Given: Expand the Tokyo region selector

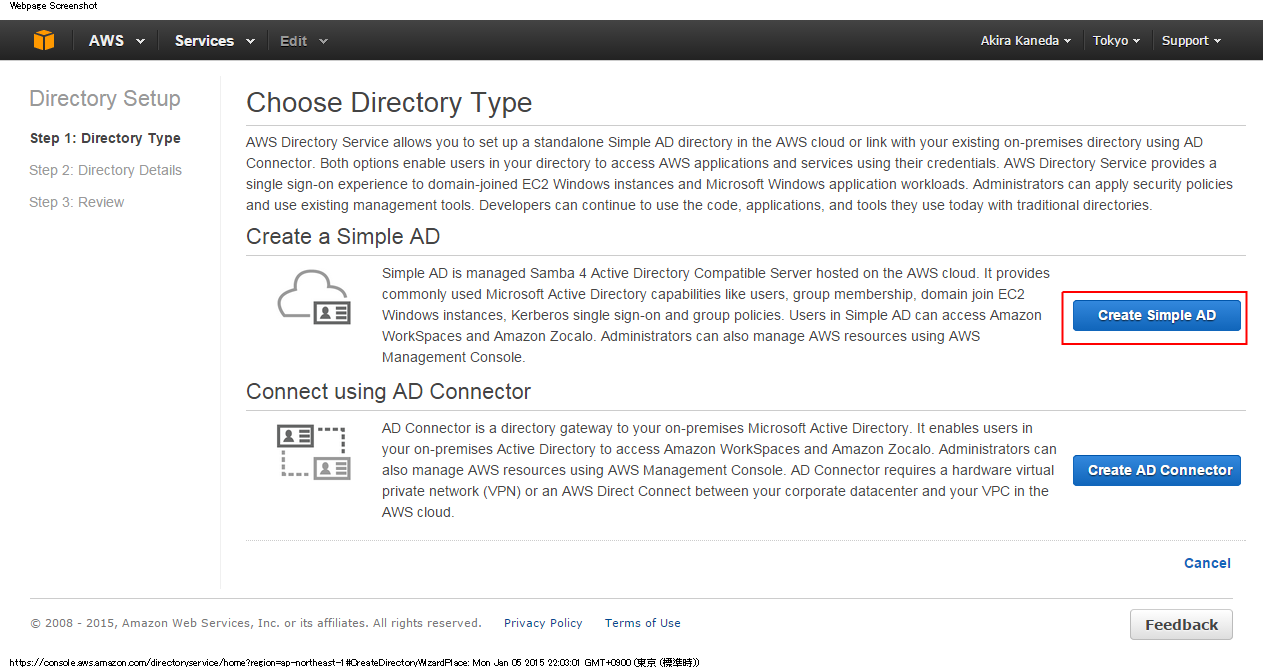Looking at the screenshot, I should click(1116, 41).
